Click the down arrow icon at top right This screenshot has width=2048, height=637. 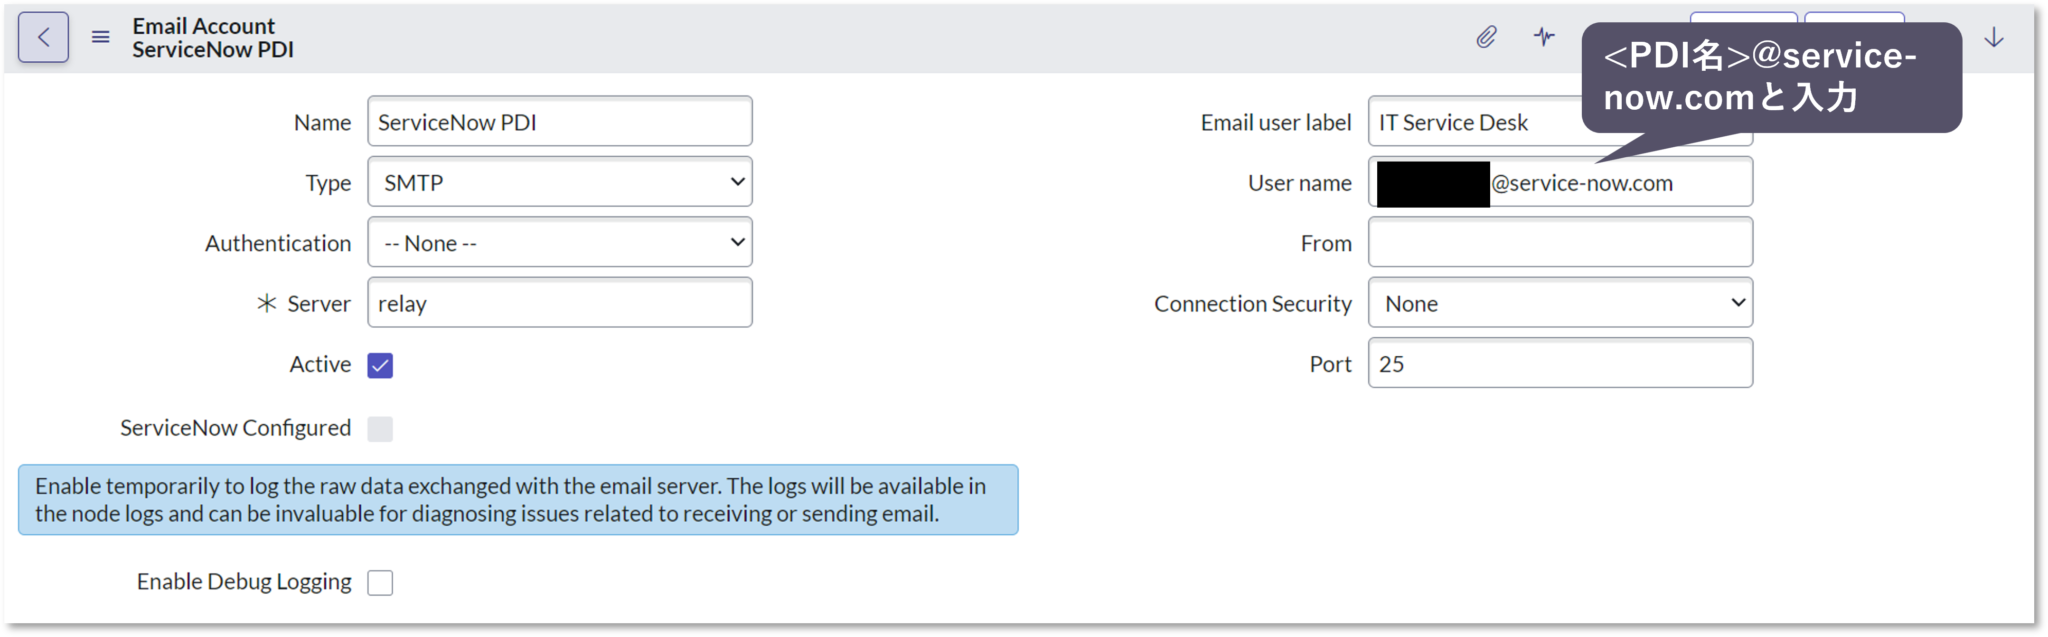(x=1995, y=36)
